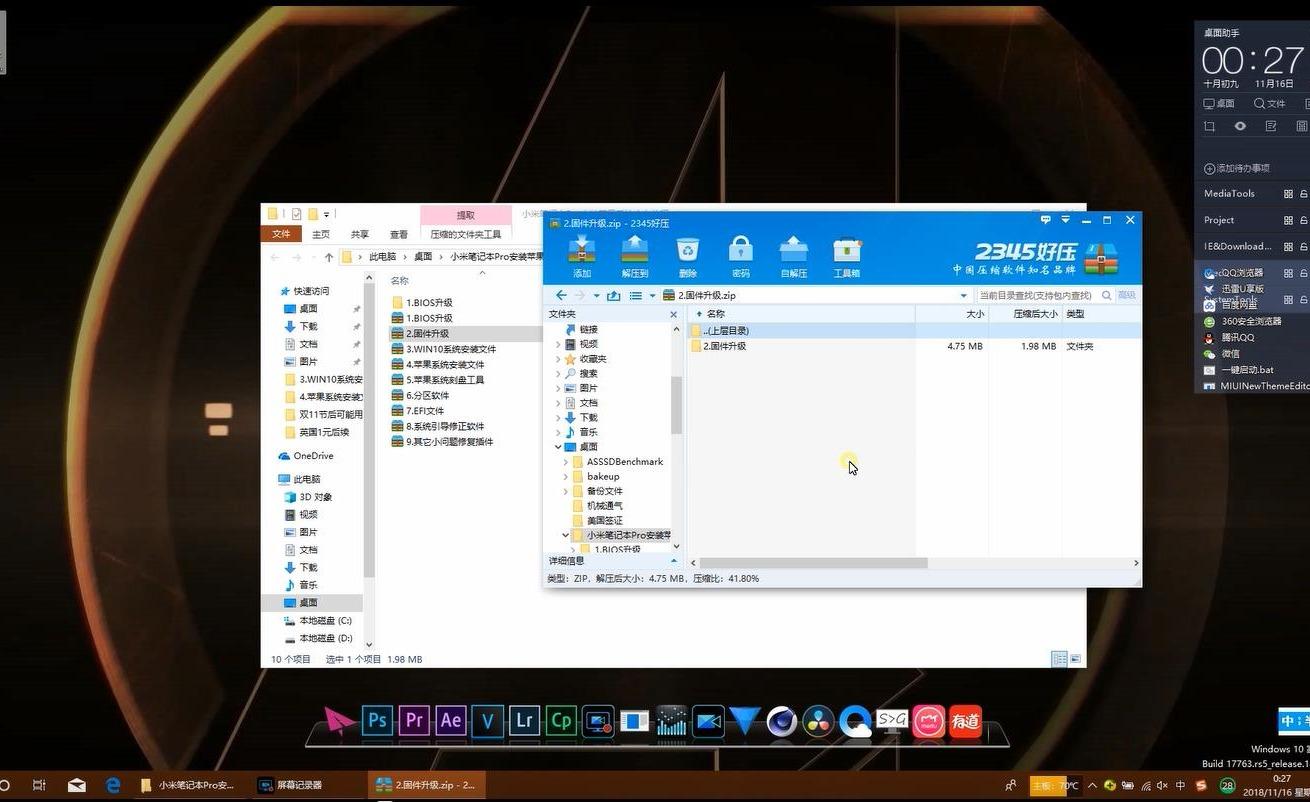Screen dimensions: 1310x802
Task: Open the view mode dropdown arrow in 2345好压
Action: pos(652,296)
